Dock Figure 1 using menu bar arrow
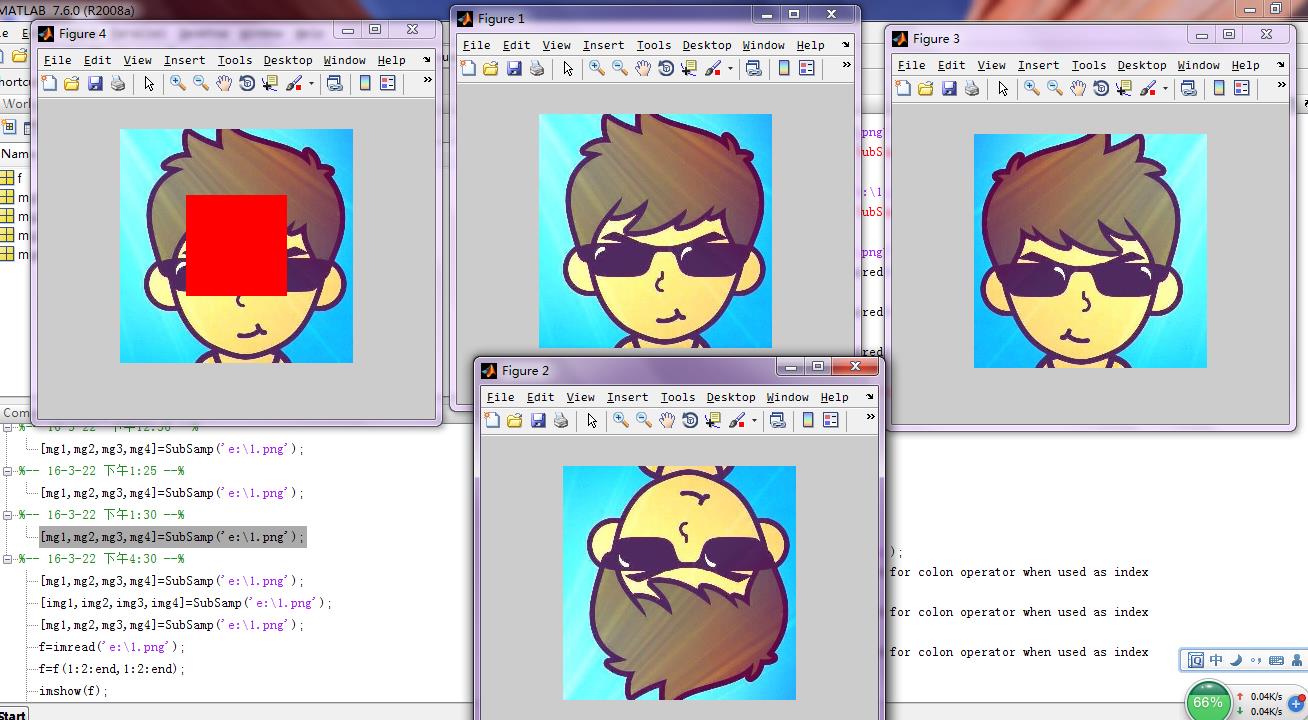Screen dimensions: 1308x720 846,44
